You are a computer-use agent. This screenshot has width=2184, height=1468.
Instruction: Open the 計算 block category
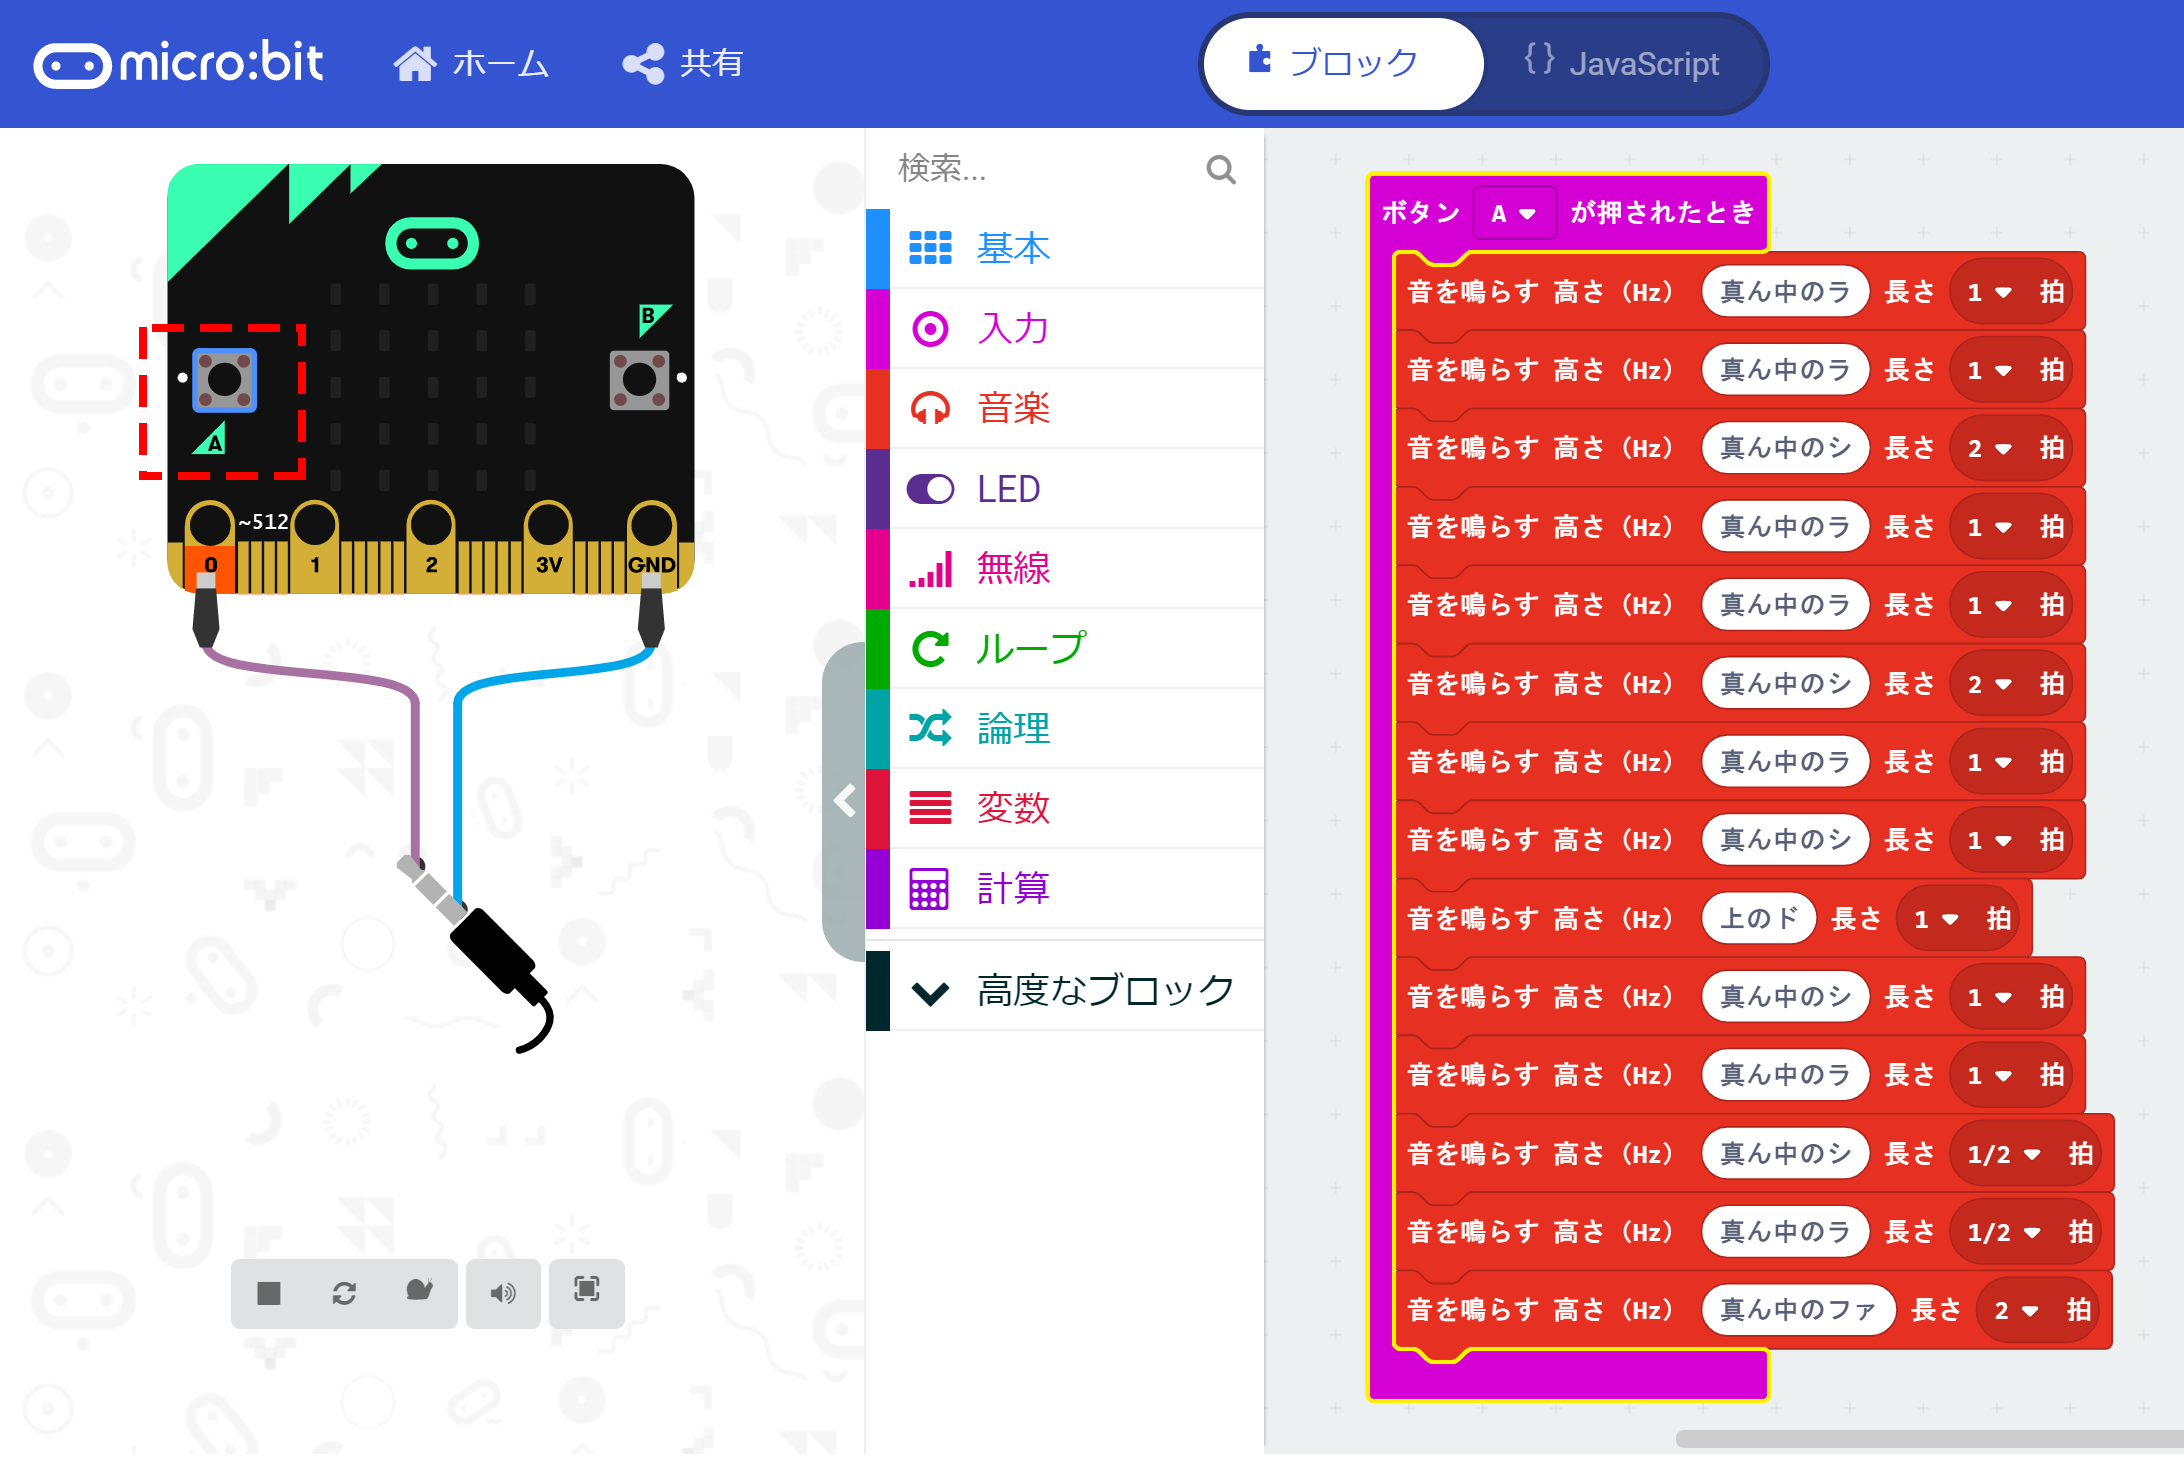click(x=1012, y=888)
